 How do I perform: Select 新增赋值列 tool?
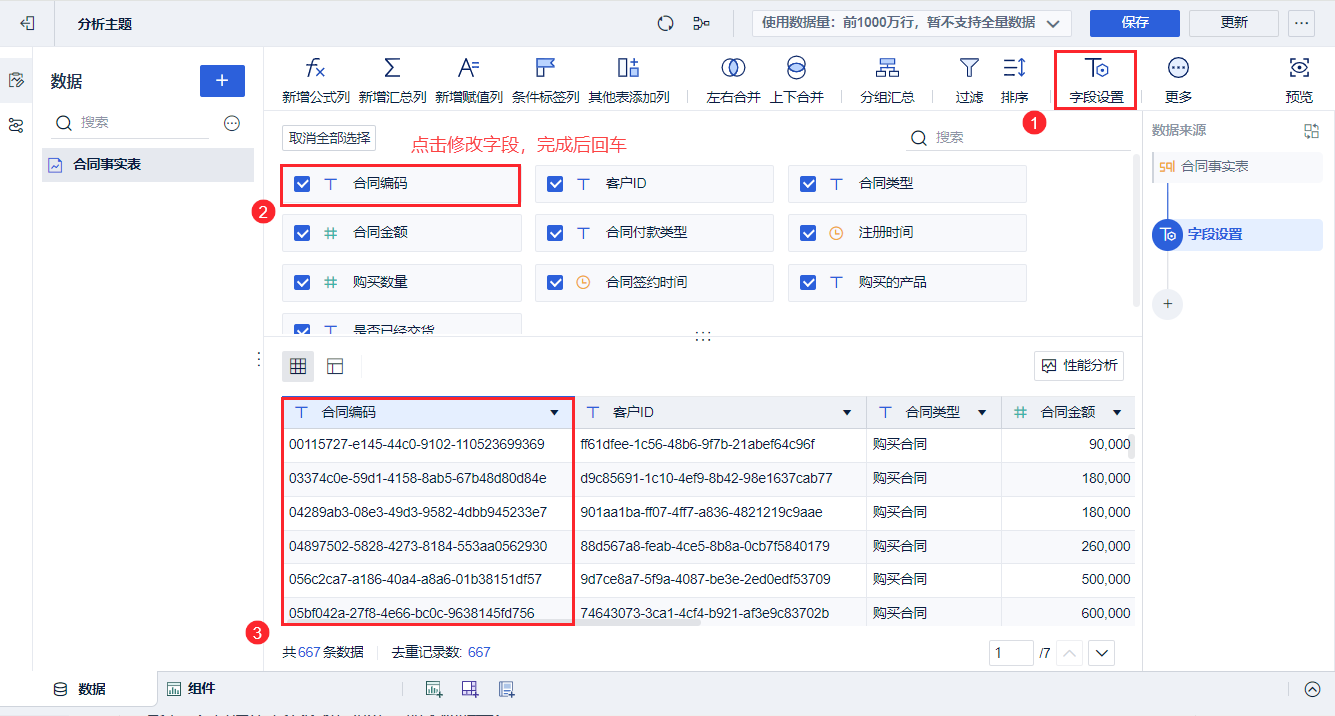click(x=468, y=80)
